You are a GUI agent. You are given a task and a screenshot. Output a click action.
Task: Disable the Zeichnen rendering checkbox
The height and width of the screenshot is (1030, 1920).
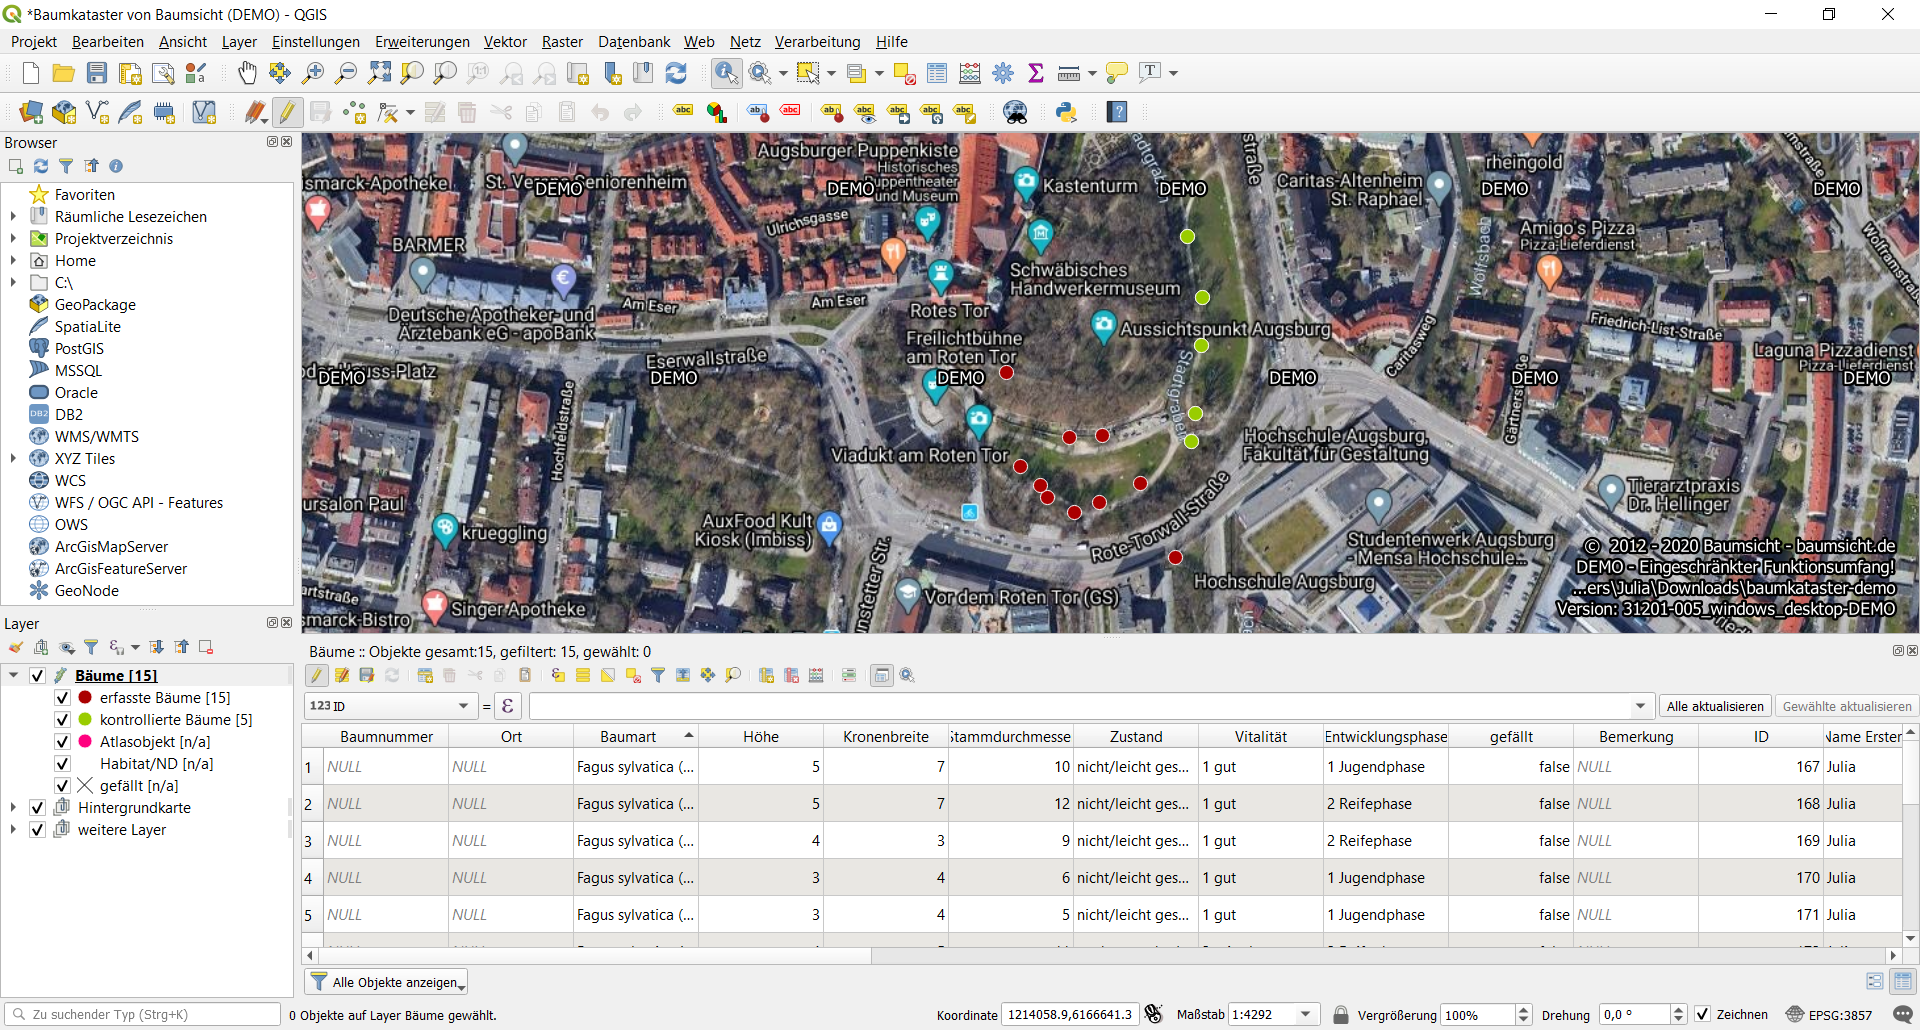pyautogui.click(x=1703, y=1014)
